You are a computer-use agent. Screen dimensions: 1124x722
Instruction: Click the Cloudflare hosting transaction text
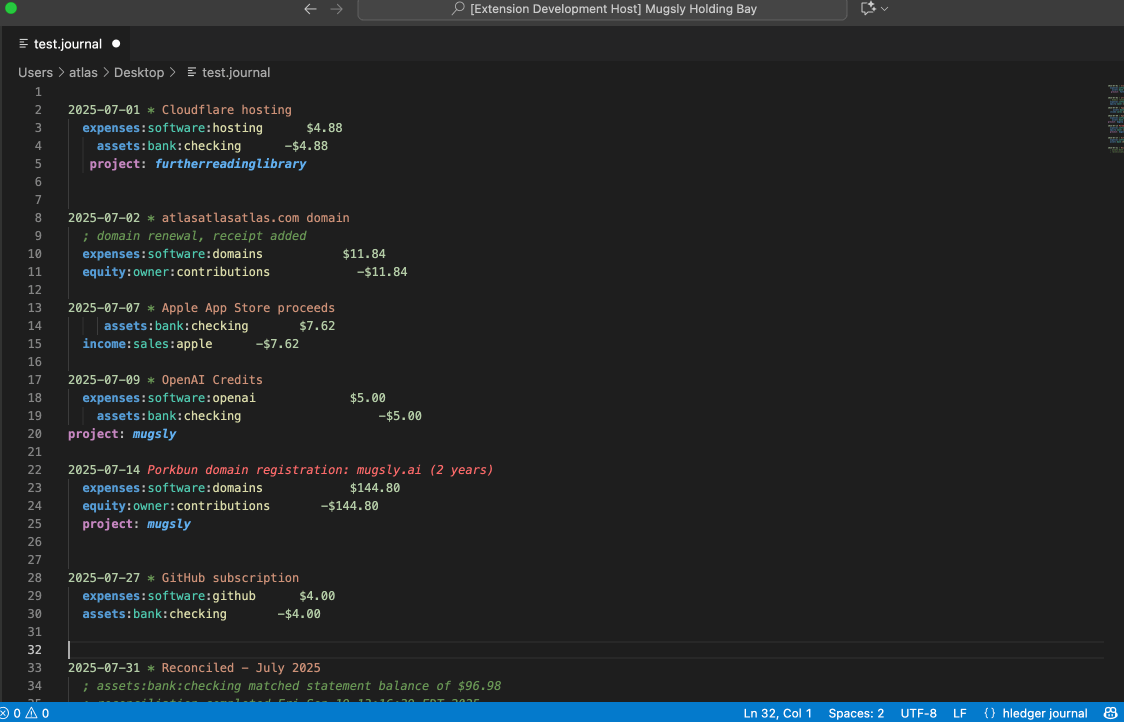(227, 110)
